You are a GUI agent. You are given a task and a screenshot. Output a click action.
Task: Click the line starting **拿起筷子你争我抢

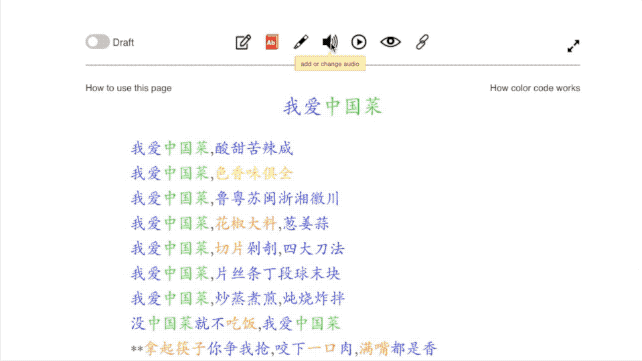click(x=284, y=349)
